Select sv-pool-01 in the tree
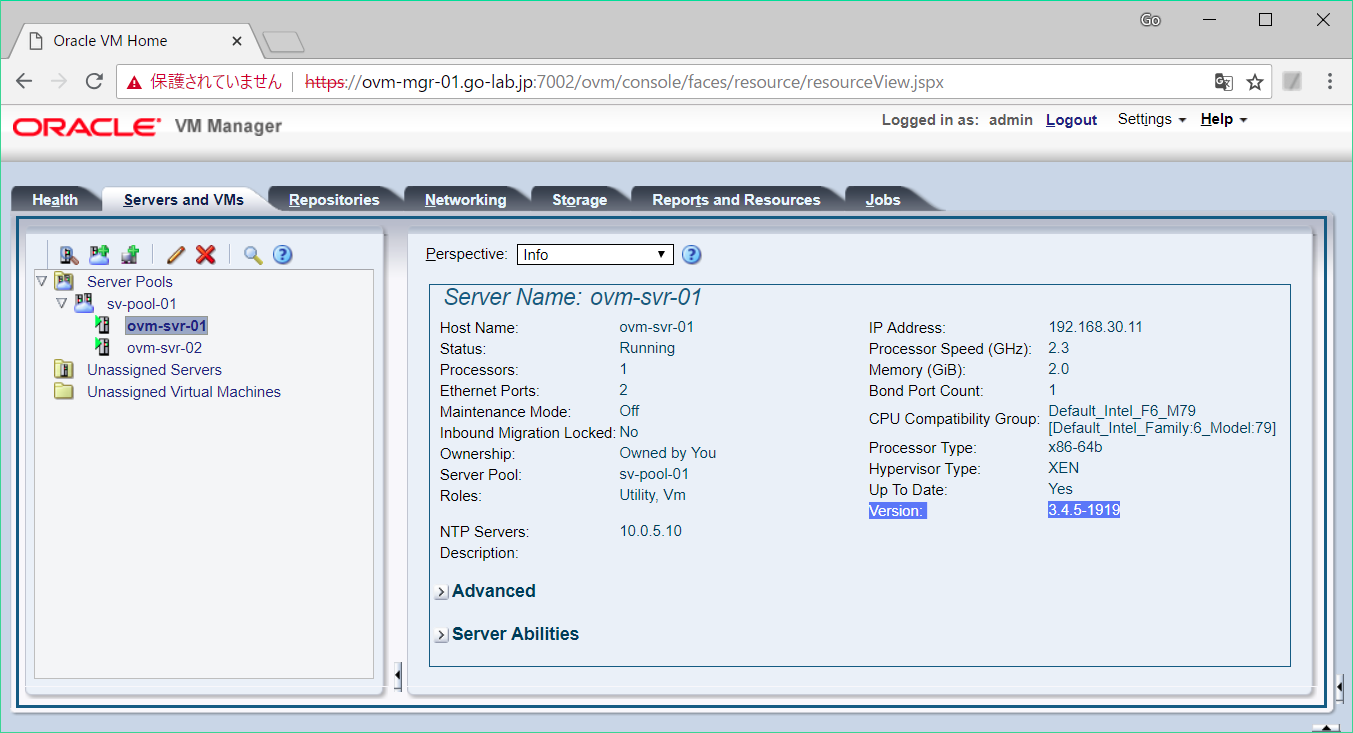This screenshot has height=733, width=1353. pos(142,304)
